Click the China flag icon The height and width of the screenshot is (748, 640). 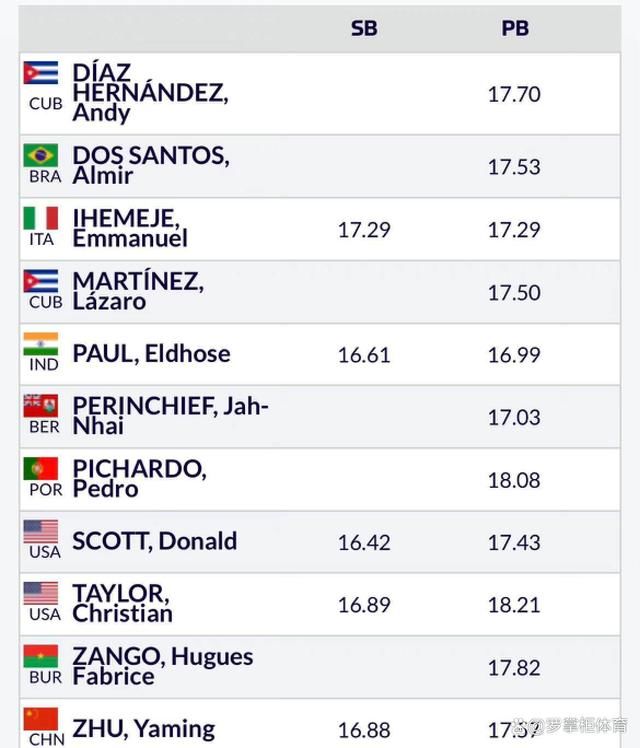(41, 719)
